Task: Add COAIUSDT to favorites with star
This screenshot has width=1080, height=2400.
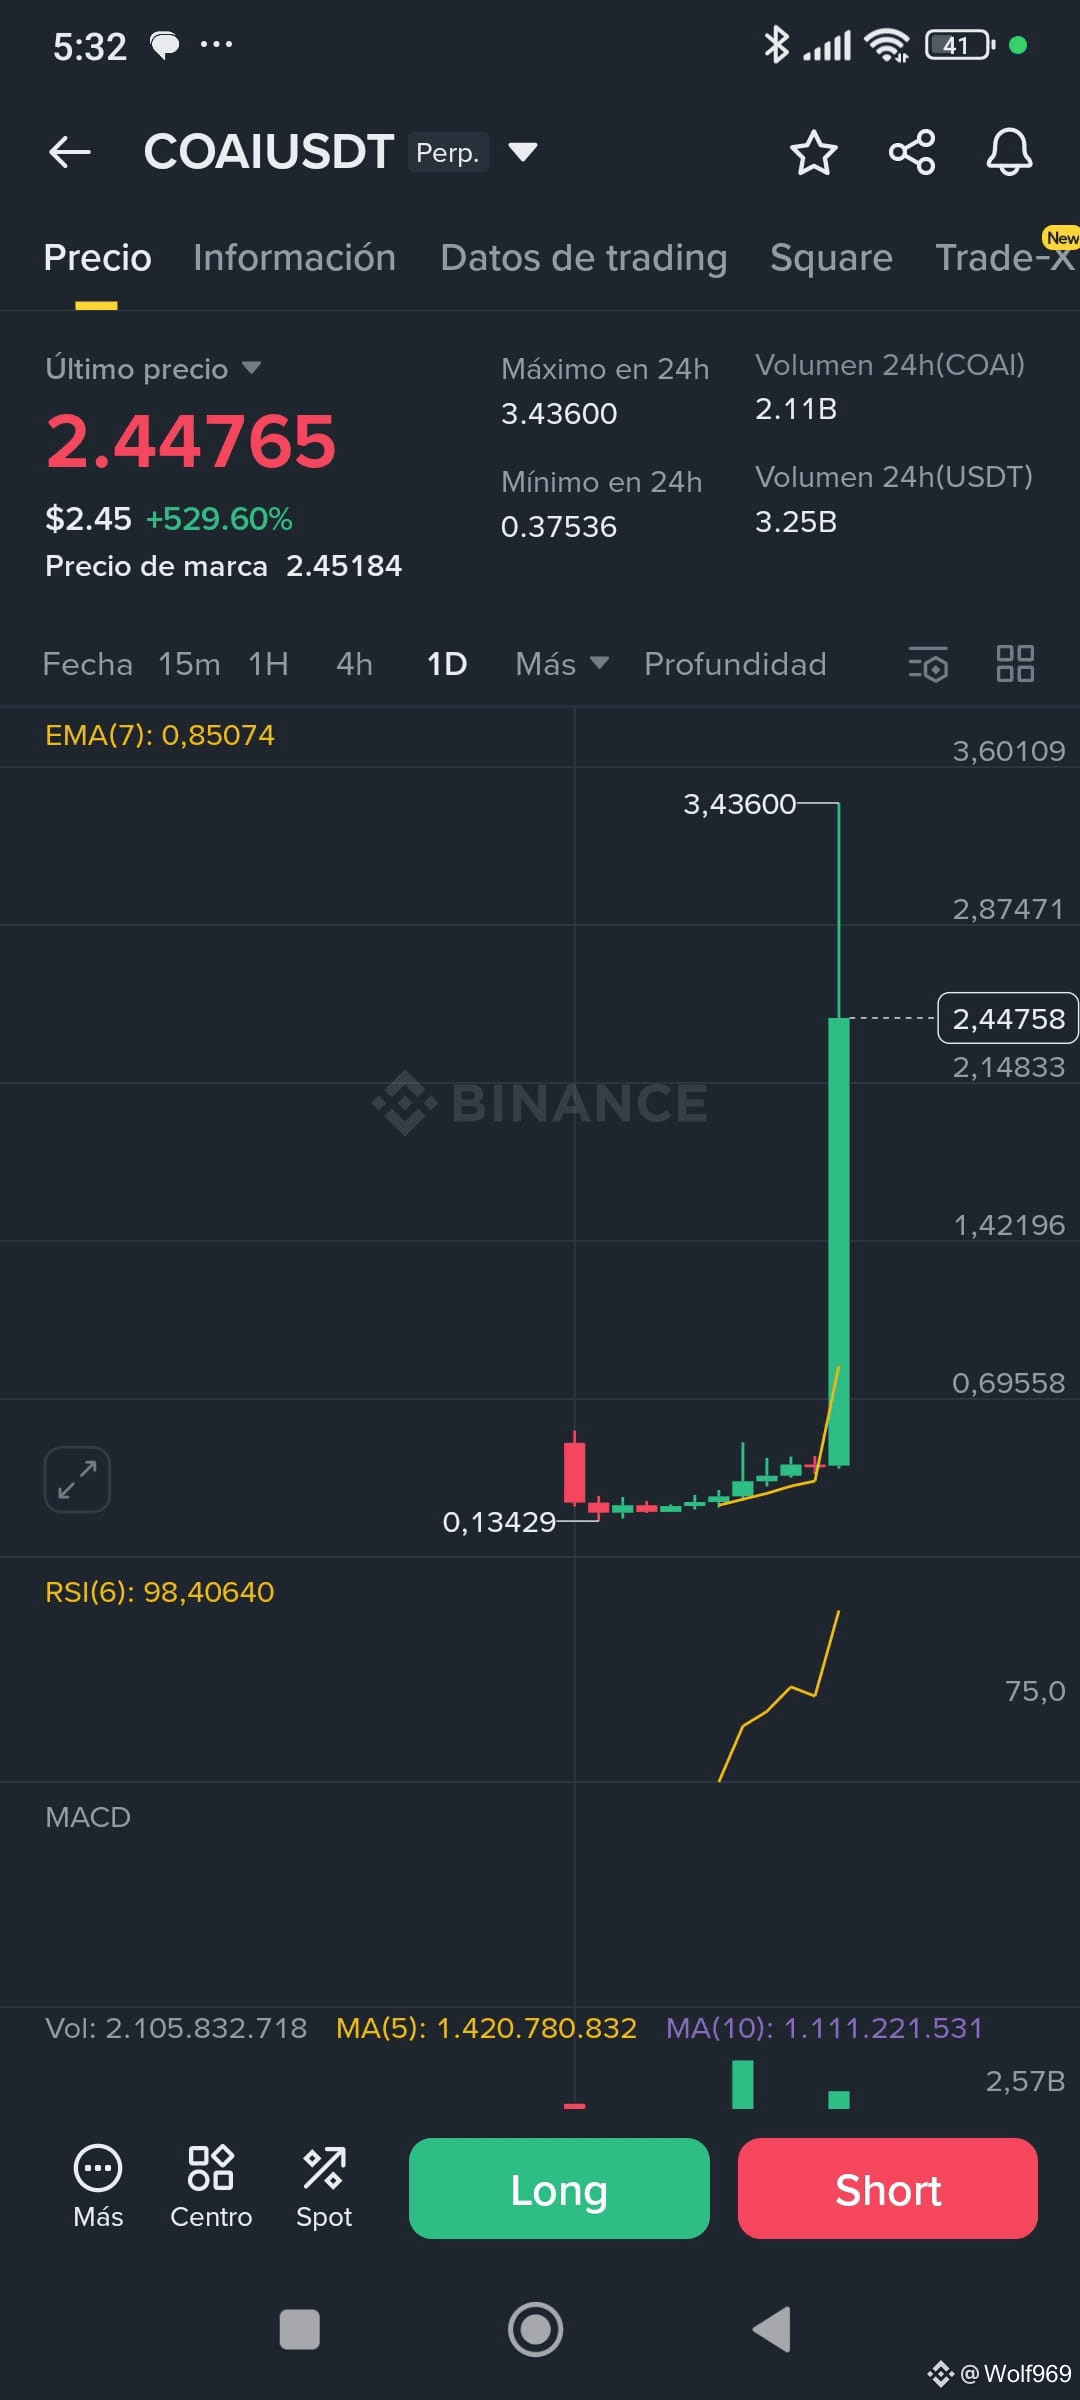Action: (x=813, y=152)
